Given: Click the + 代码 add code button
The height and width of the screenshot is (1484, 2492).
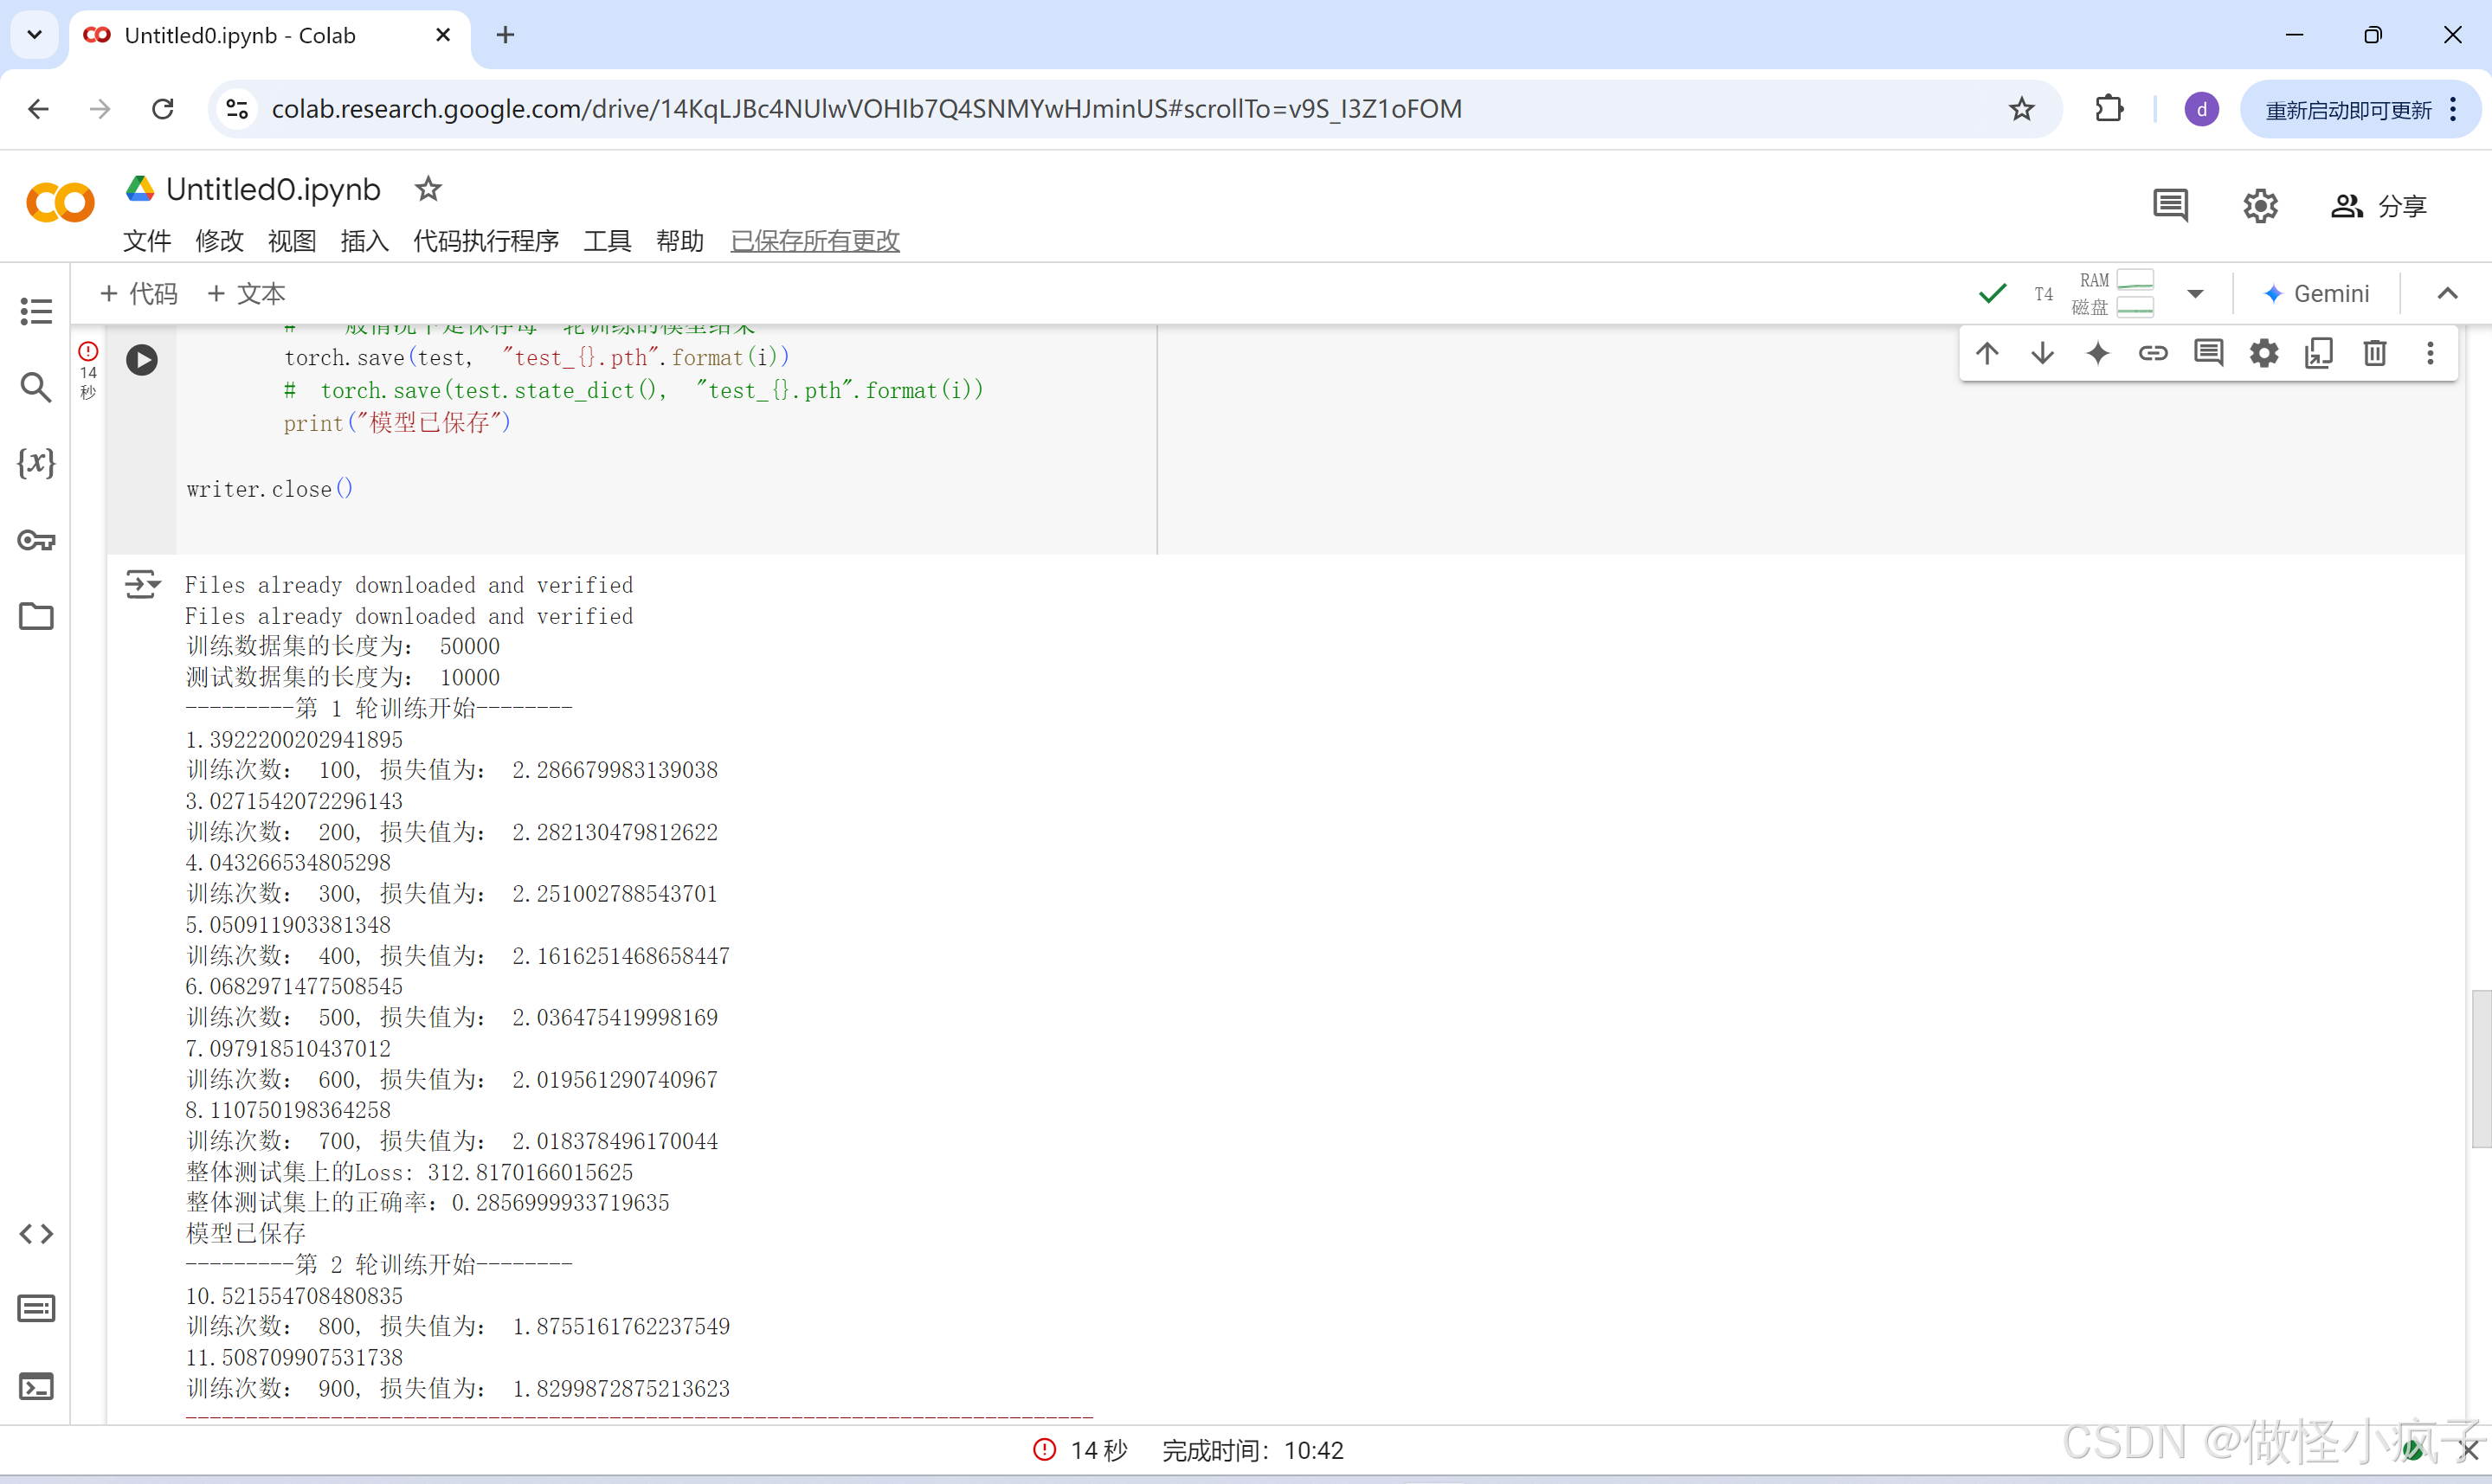Looking at the screenshot, I should (139, 293).
